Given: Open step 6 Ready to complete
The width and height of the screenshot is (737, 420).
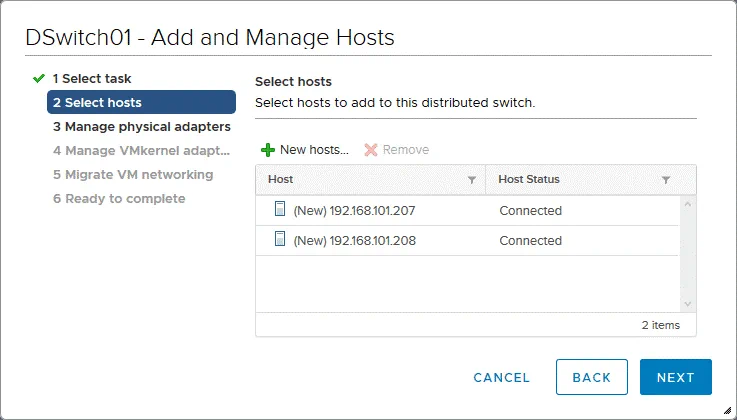Looking at the screenshot, I should pos(118,199).
